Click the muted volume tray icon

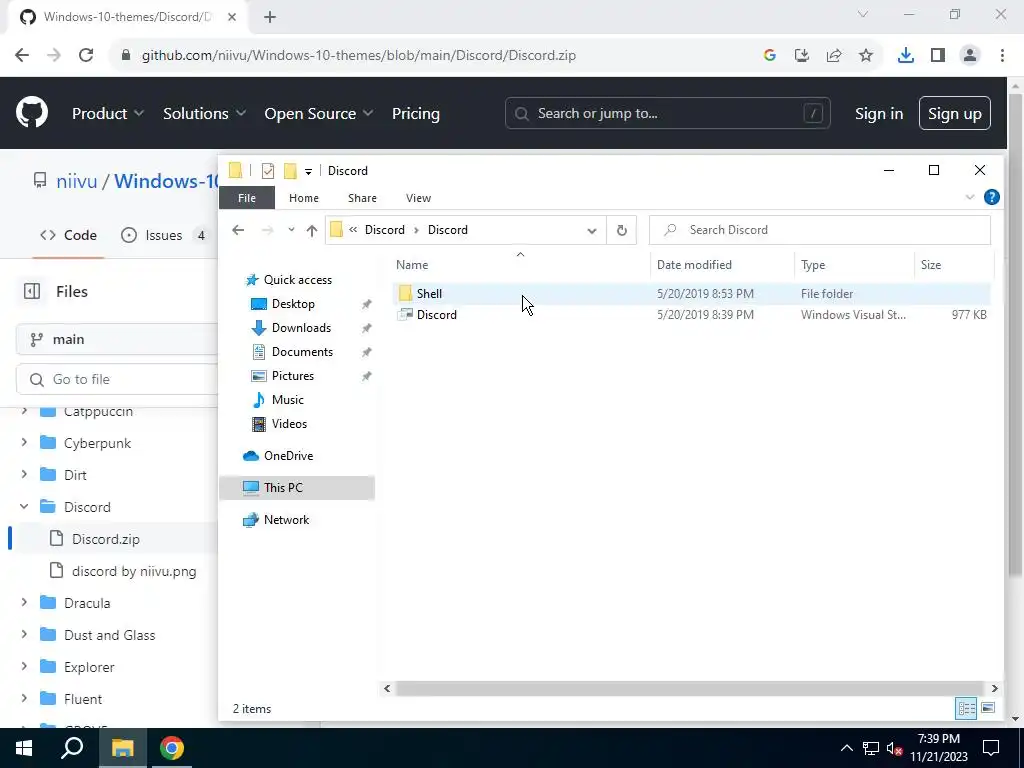pos(895,748)
